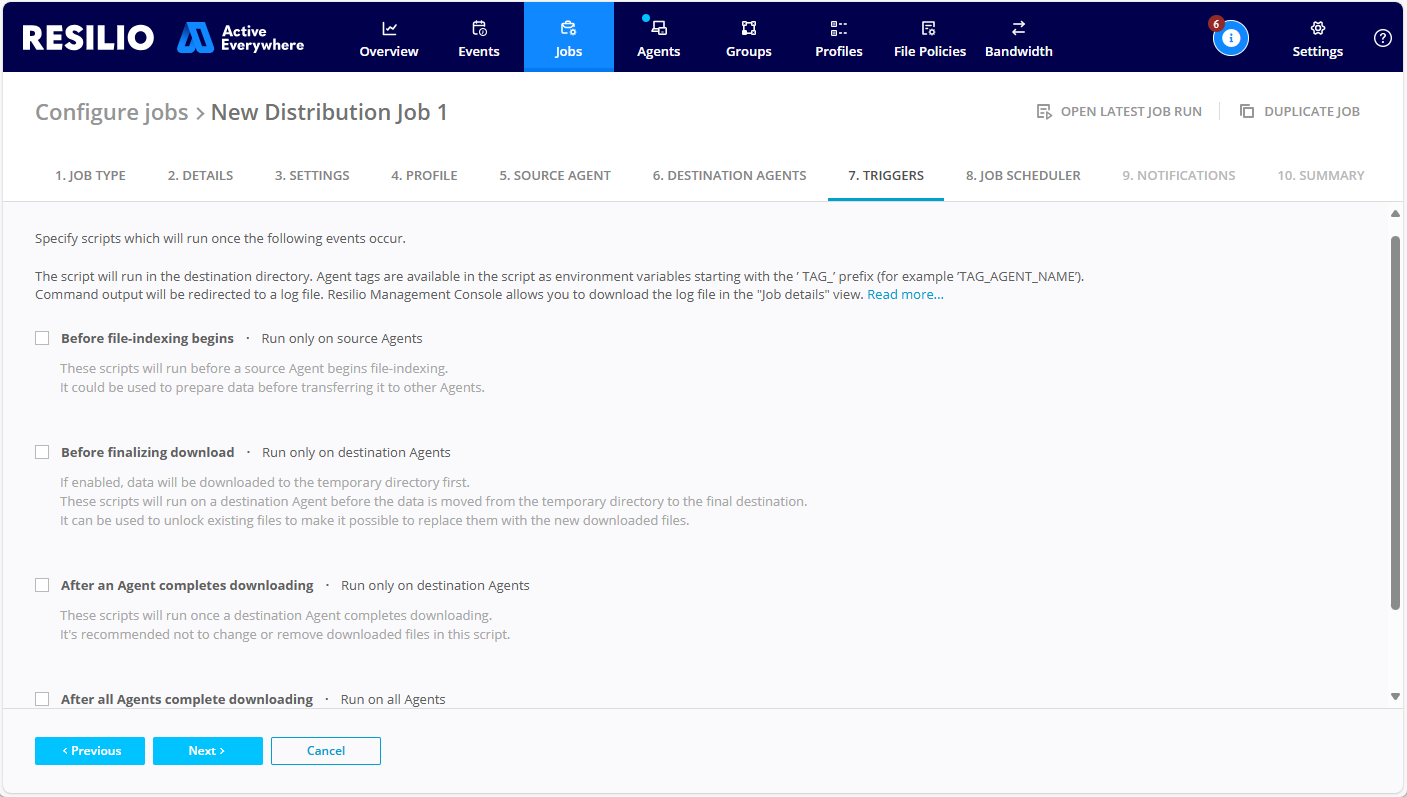
Task: Switch to 8. Job Scheduler tab
Action: (1022, 175)
